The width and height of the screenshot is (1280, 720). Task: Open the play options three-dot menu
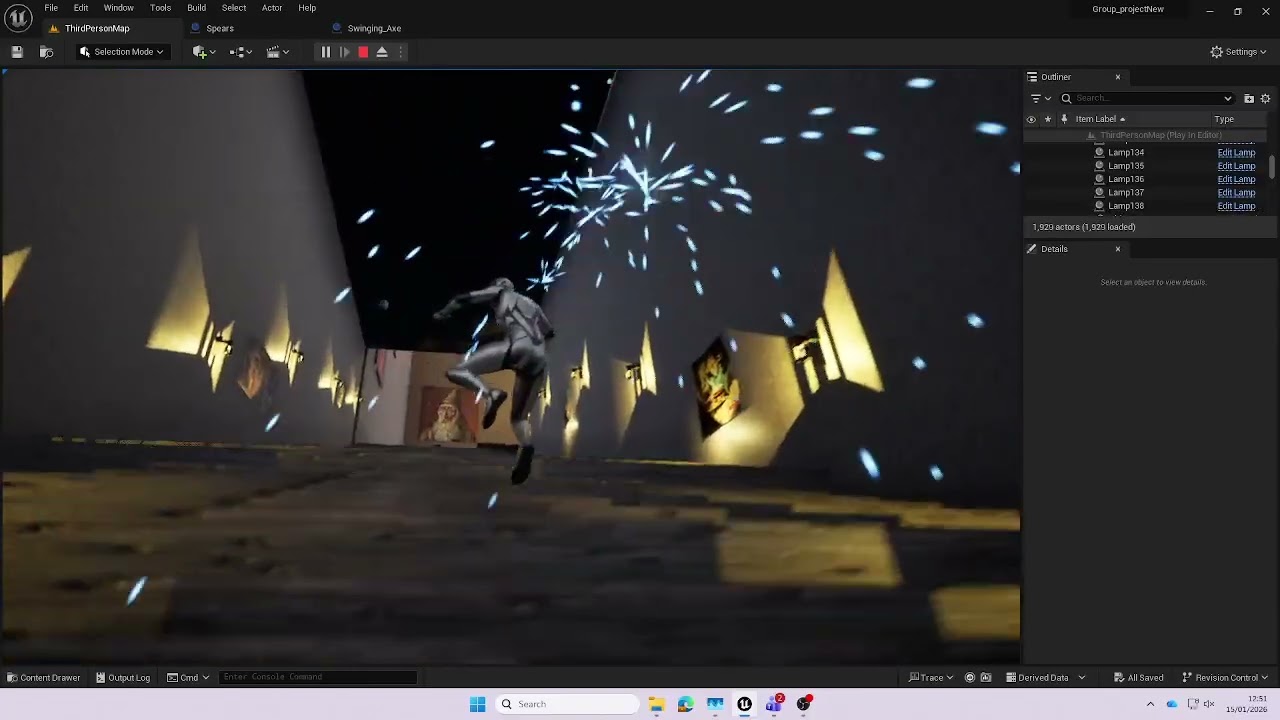click(x=401, y=52)
